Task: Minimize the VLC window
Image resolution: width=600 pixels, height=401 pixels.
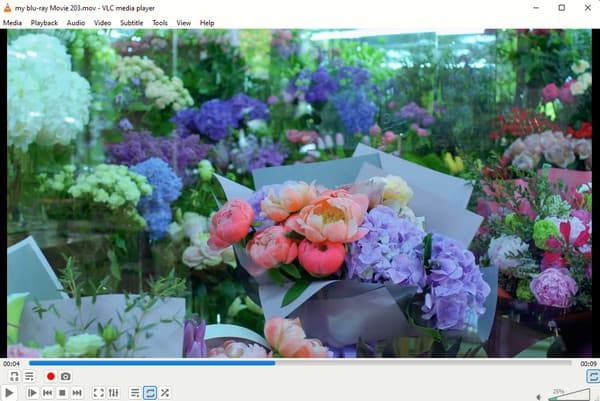Action: click(536, 8)
